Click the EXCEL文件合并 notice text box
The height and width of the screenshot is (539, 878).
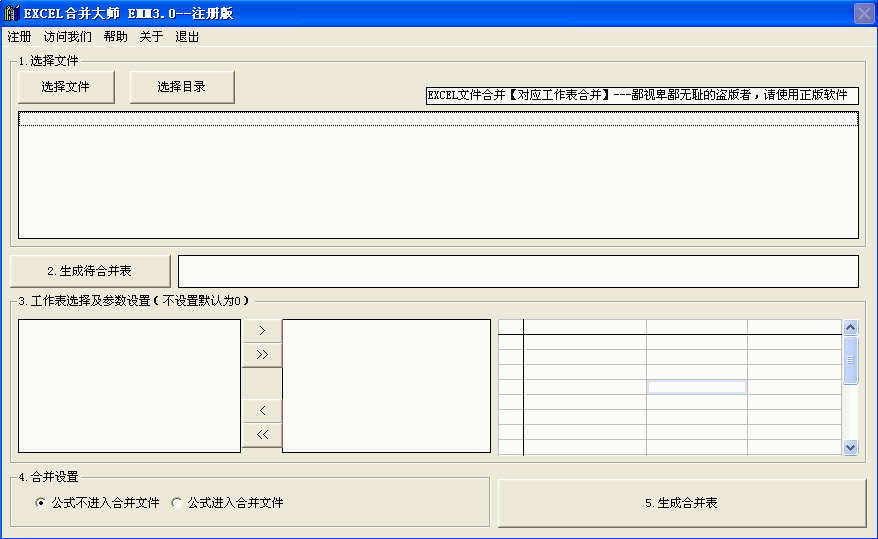pyautogui.click(x=642, y=96)
